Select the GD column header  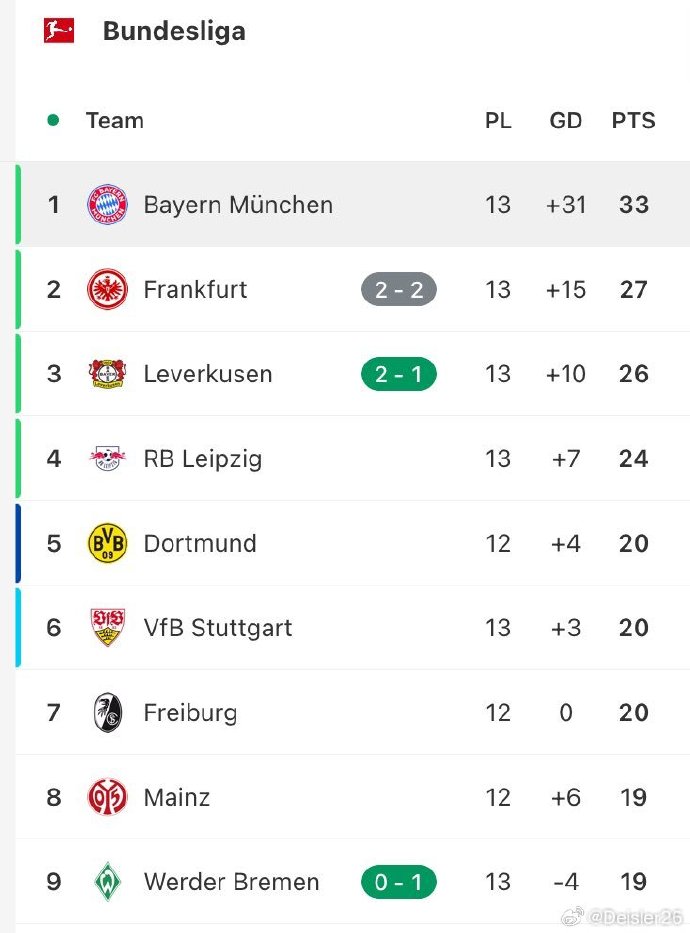click(x=565, y=121)
